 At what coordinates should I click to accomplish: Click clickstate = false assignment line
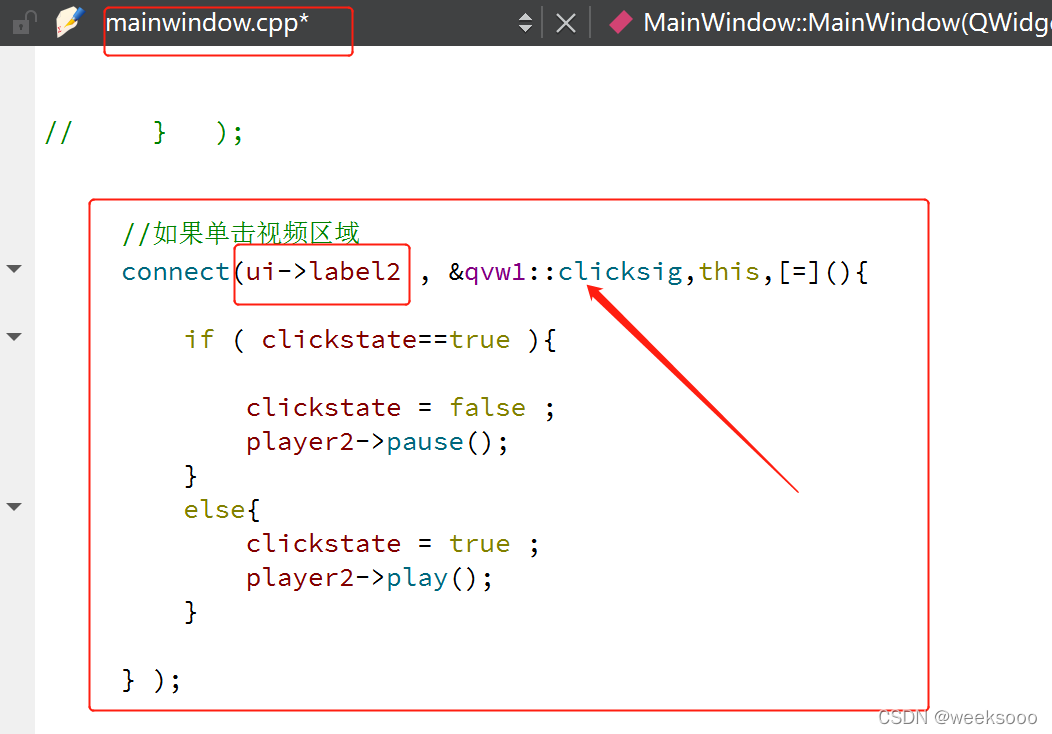(x=401, y=407)
